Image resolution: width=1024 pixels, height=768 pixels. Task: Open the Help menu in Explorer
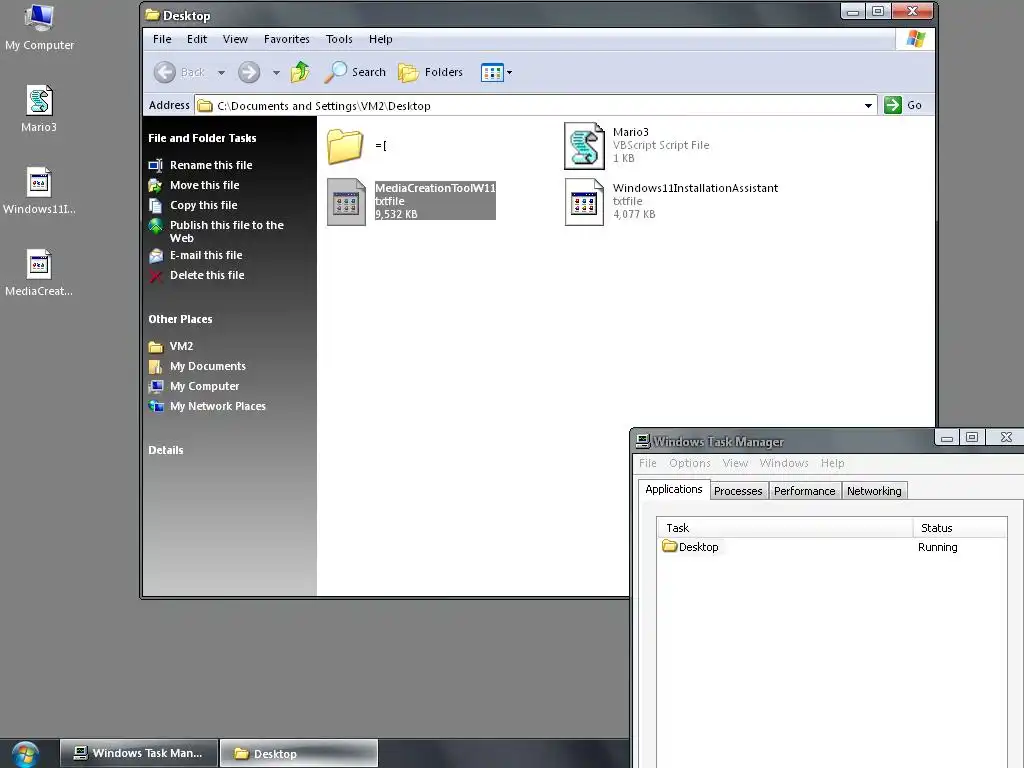pyautogui.click(x=380, y=39)
